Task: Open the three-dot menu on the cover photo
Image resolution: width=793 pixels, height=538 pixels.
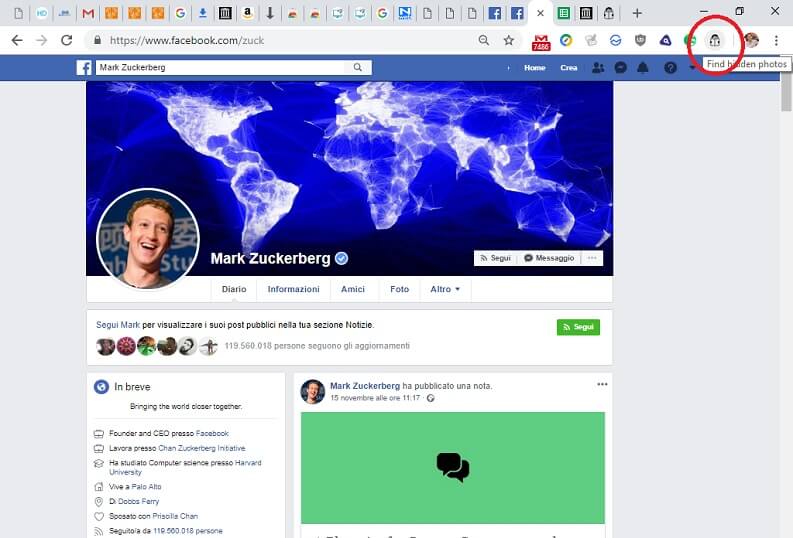Action: point(592,258)
